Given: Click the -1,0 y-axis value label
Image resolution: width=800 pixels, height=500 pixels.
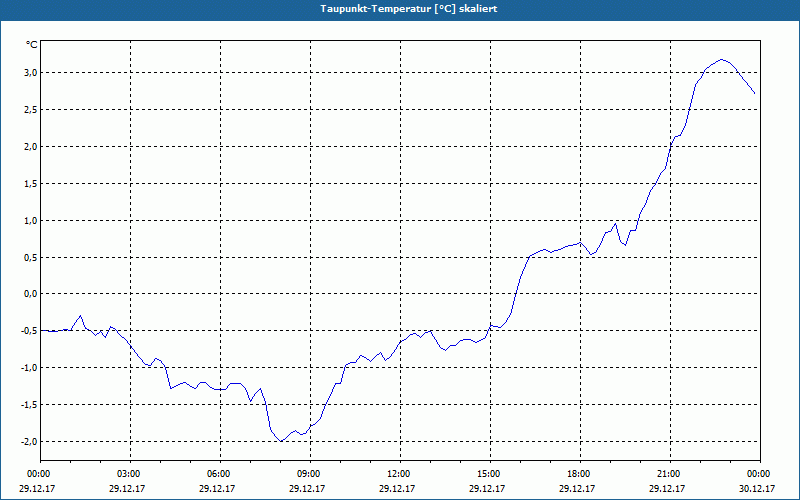Looking at the screenshot, I should pyautogui.click(x=30, y=368).
